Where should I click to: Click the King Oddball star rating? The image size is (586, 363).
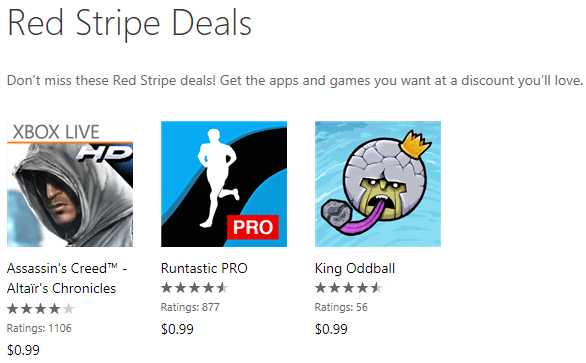[x=349, y=288]
